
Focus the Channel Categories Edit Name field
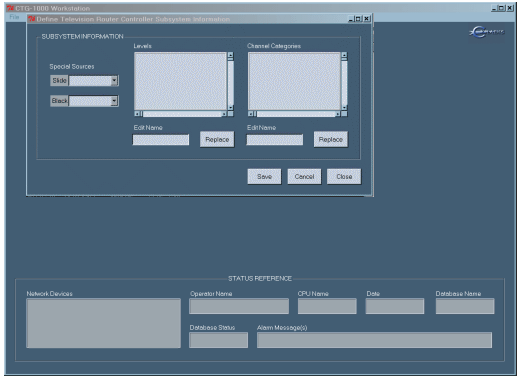tap(275, 140)
